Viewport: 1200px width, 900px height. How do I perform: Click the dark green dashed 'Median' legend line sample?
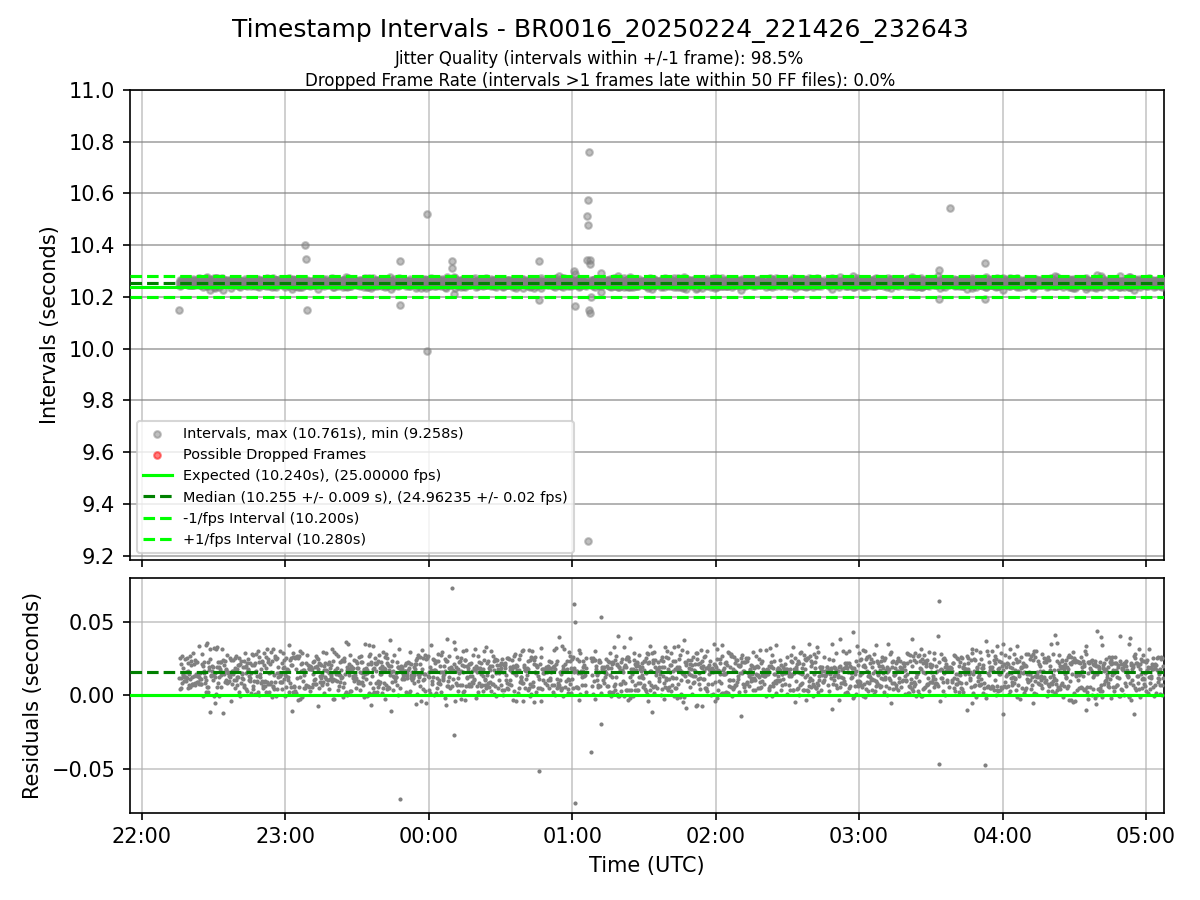[x=157, y=497]
